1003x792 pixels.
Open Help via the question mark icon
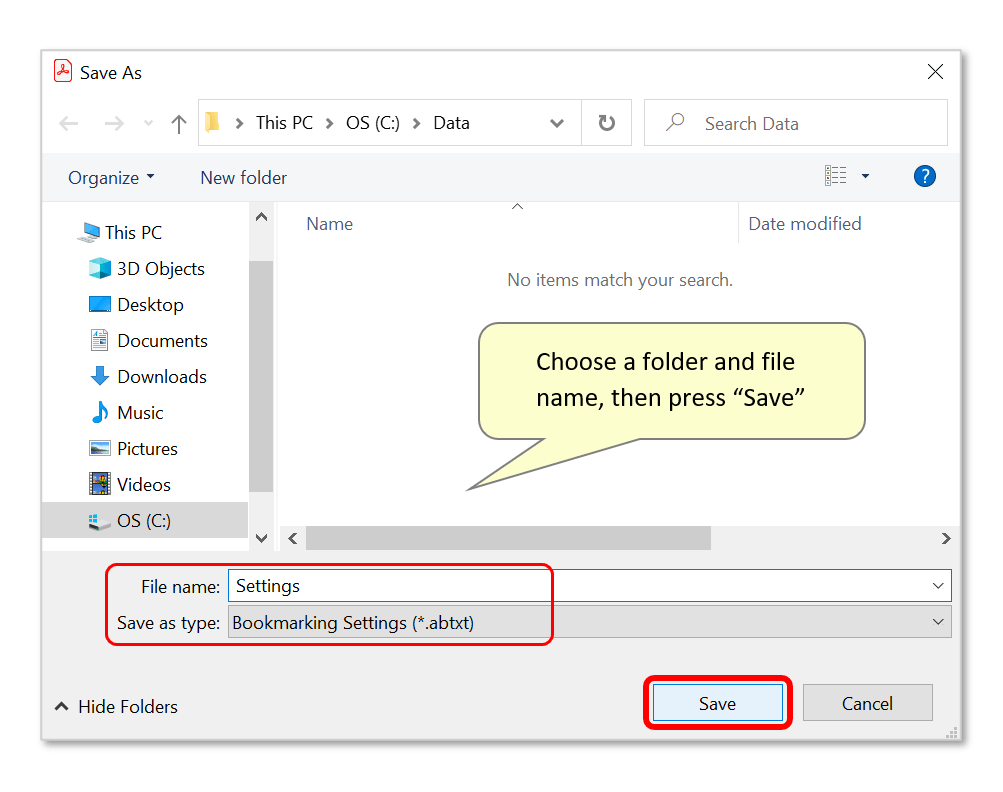tap(924, 176)
